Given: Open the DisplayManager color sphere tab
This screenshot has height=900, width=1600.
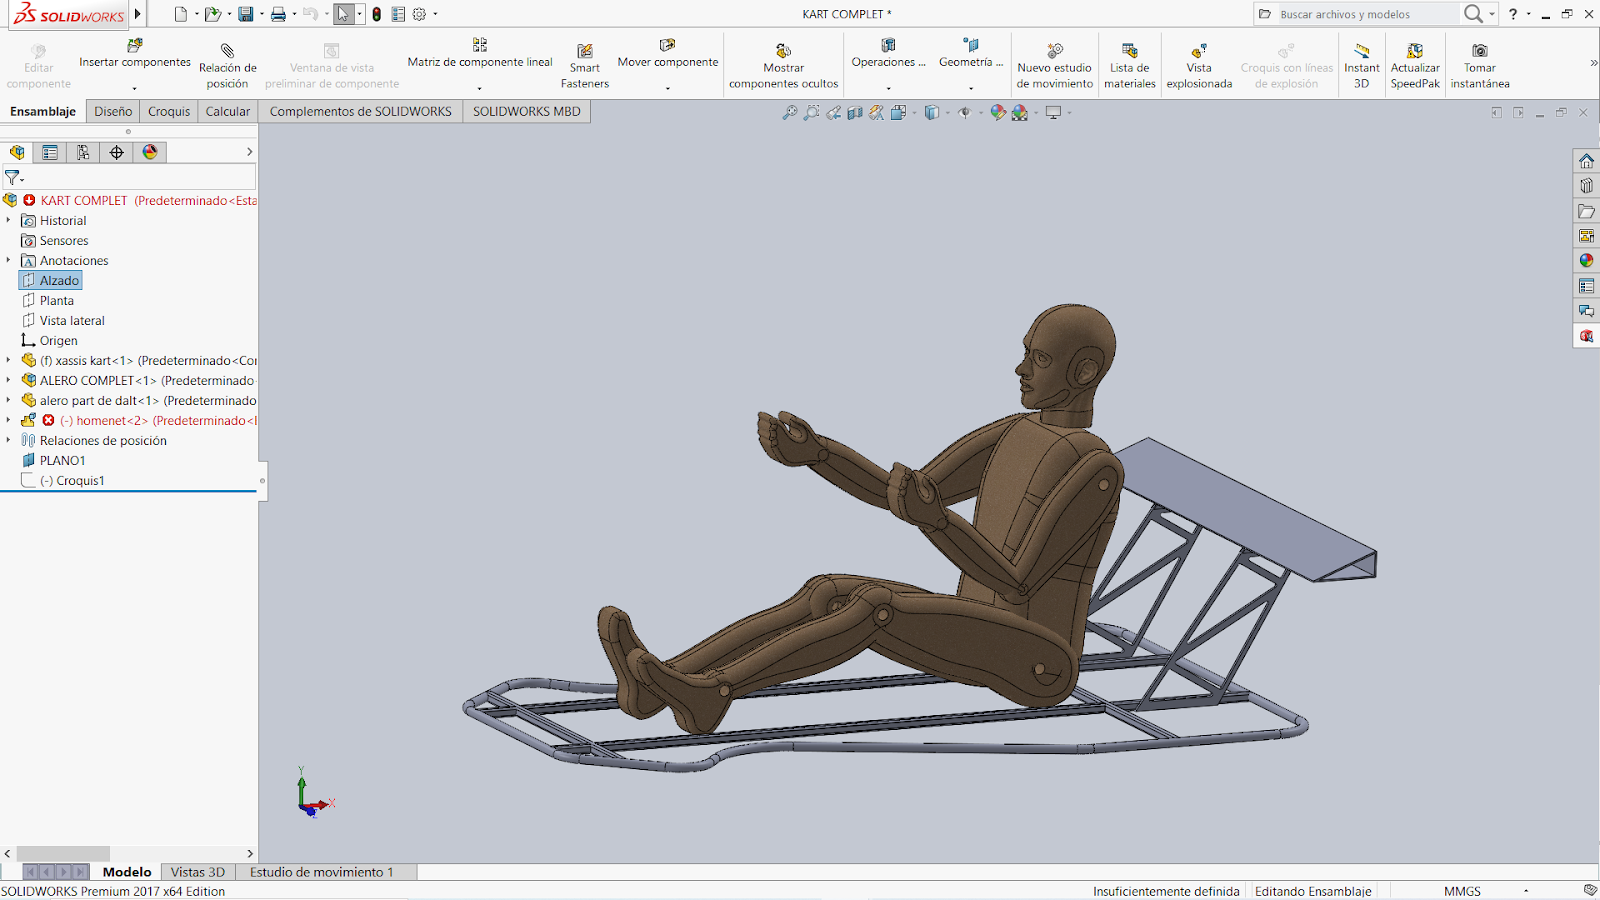Looking at the screenshot, I should (150, 152).
